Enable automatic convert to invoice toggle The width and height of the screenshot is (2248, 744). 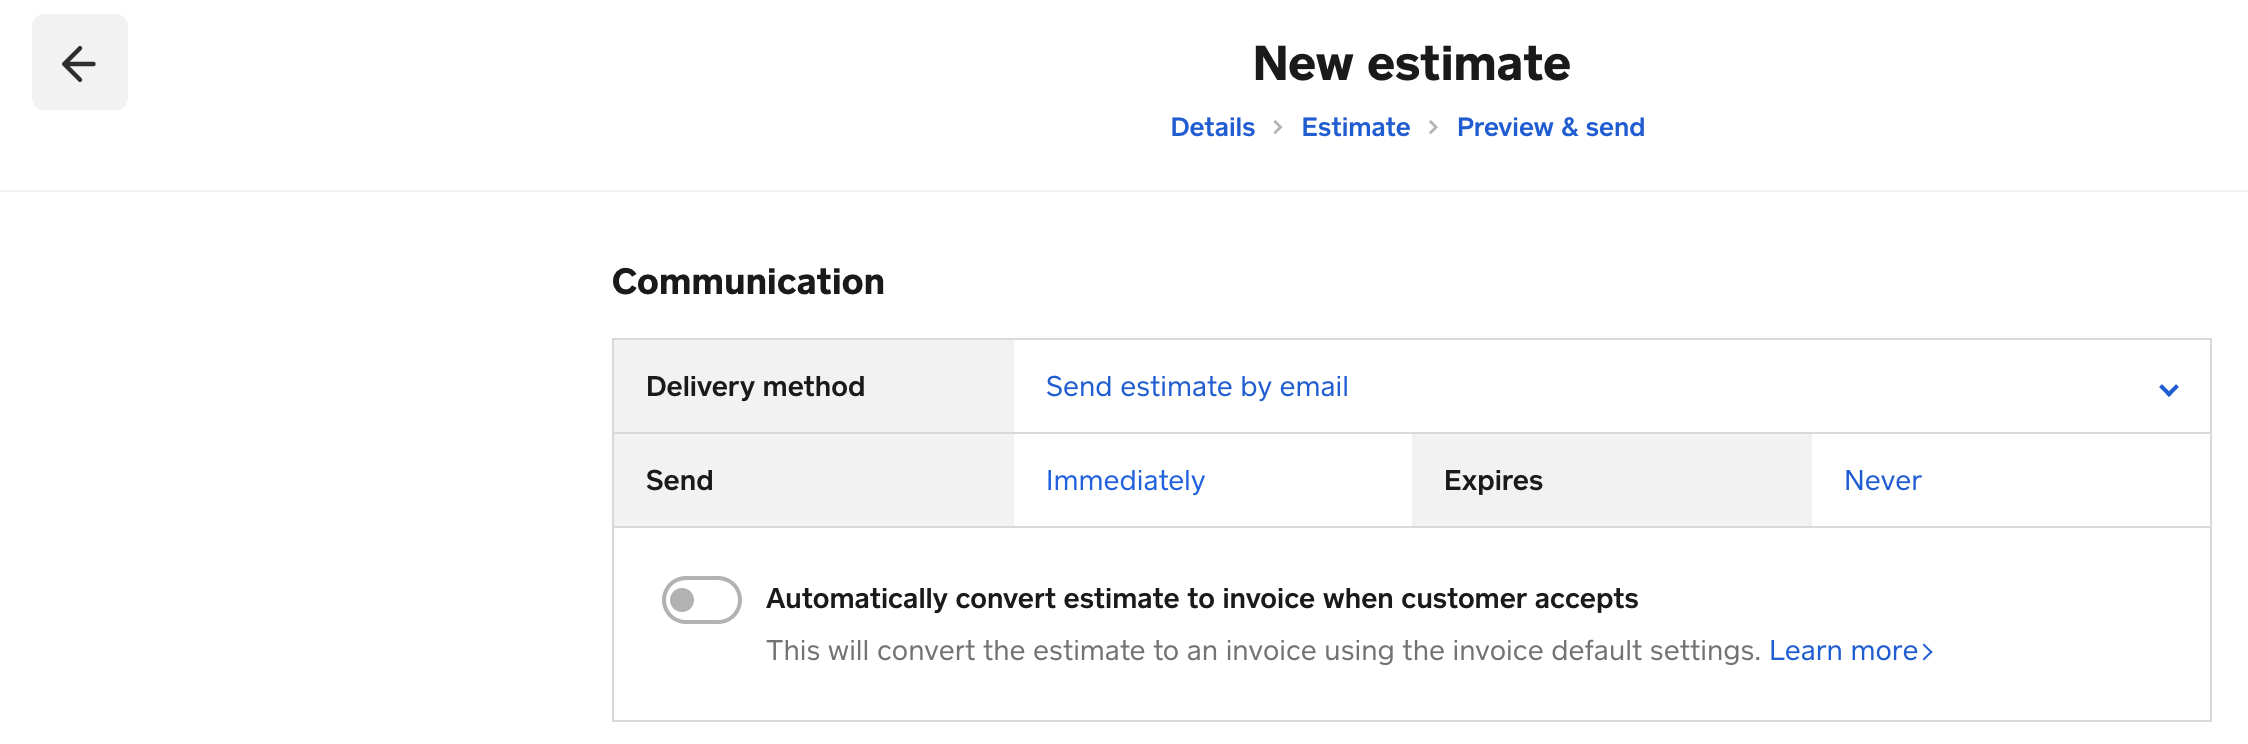[x=701, y=600]
